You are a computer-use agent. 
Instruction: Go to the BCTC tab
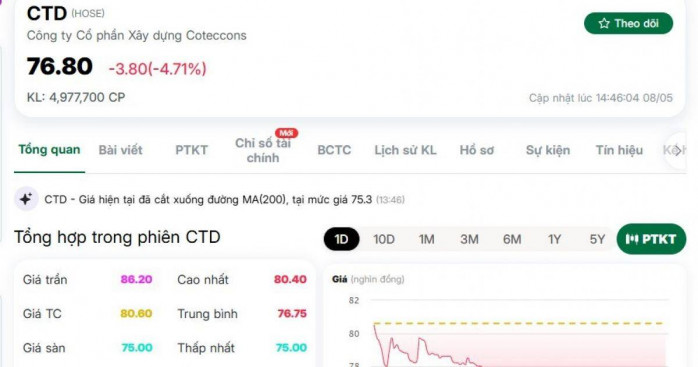(334, 150)
